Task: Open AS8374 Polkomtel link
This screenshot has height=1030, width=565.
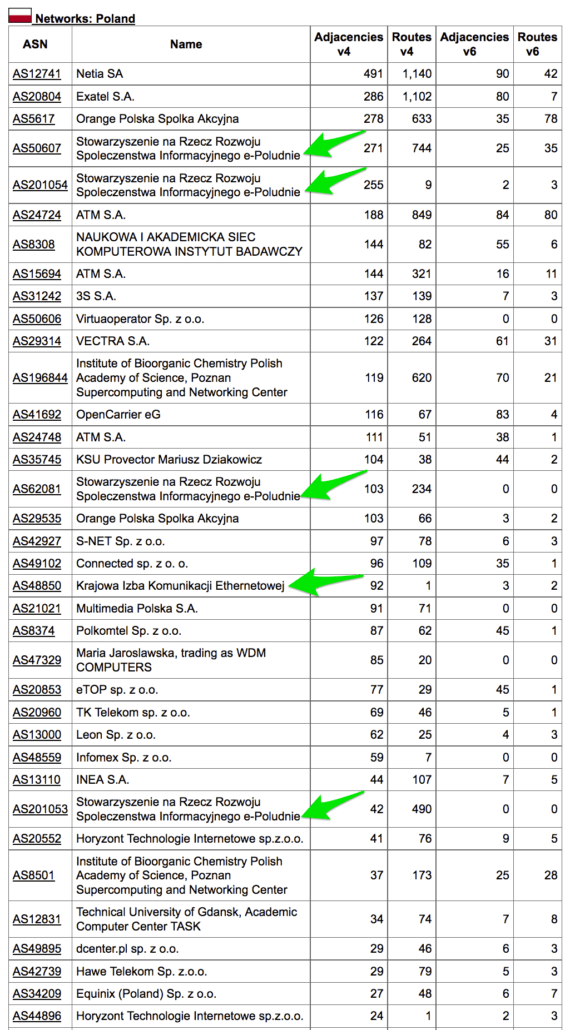Action: (34, 631)
